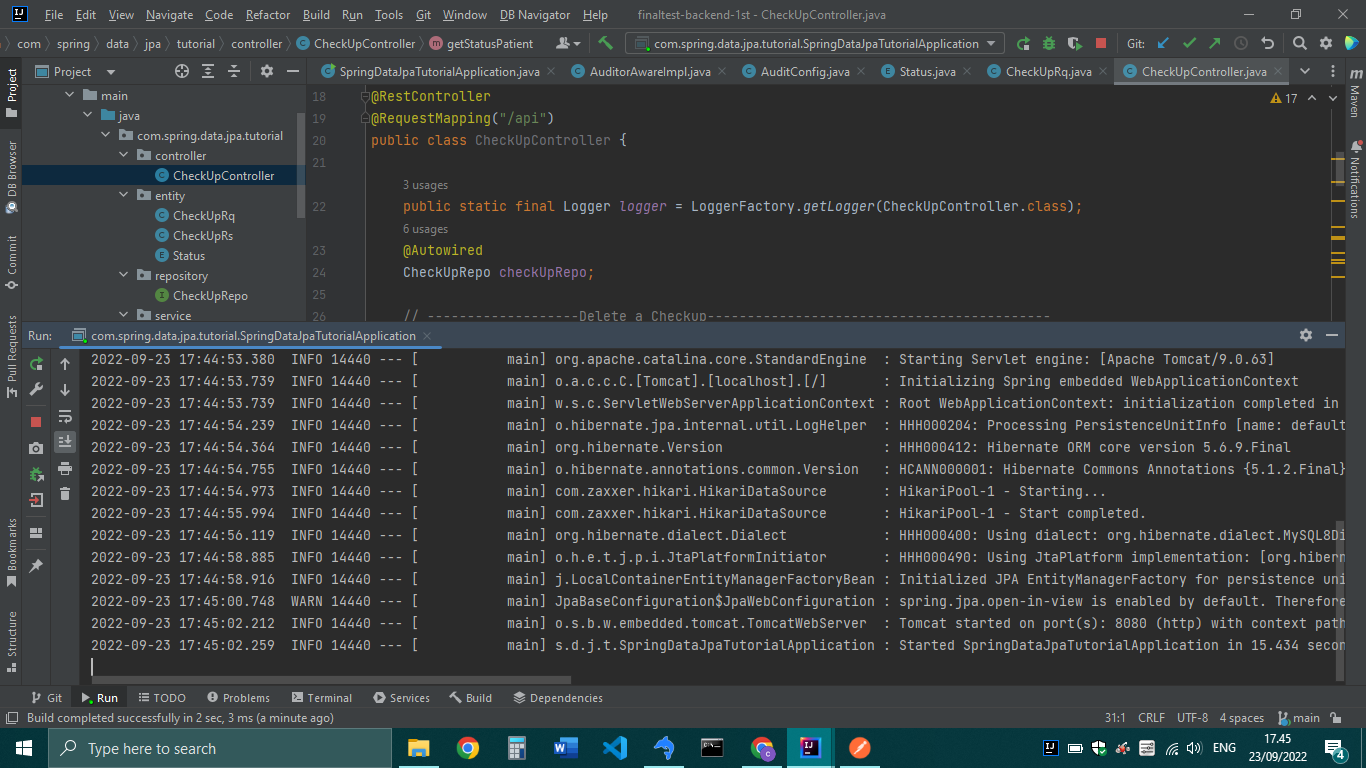The image size is (1366, 768).
Task: Open the Navigate menu
Action: 168,15
